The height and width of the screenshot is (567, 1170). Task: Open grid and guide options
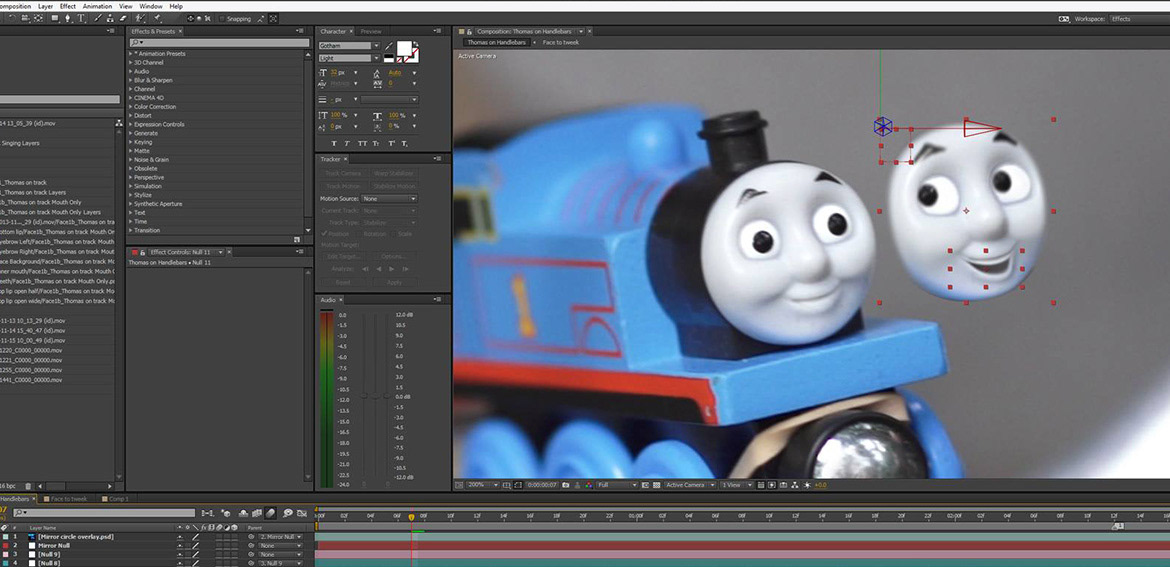(x=506, y=485)
